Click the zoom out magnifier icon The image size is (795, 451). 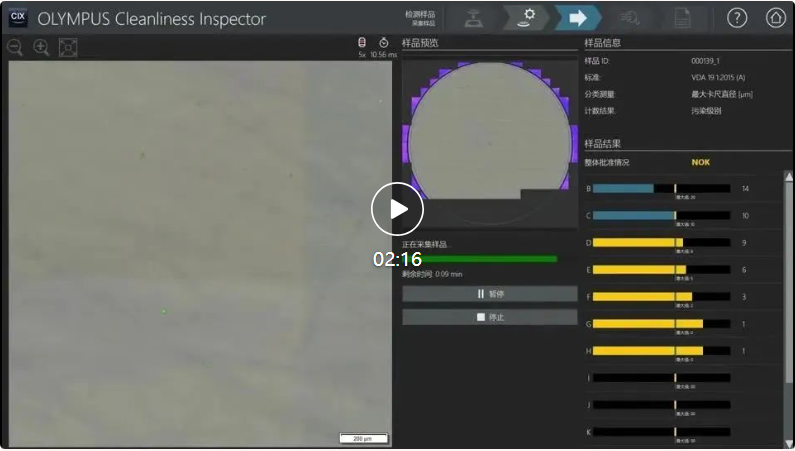pyautogui.click(x=15, y=48)
